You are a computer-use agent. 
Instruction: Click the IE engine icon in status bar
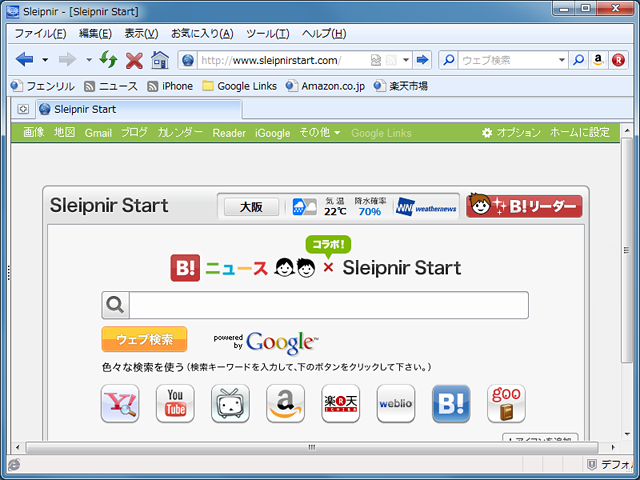click(x=14, y=464)
